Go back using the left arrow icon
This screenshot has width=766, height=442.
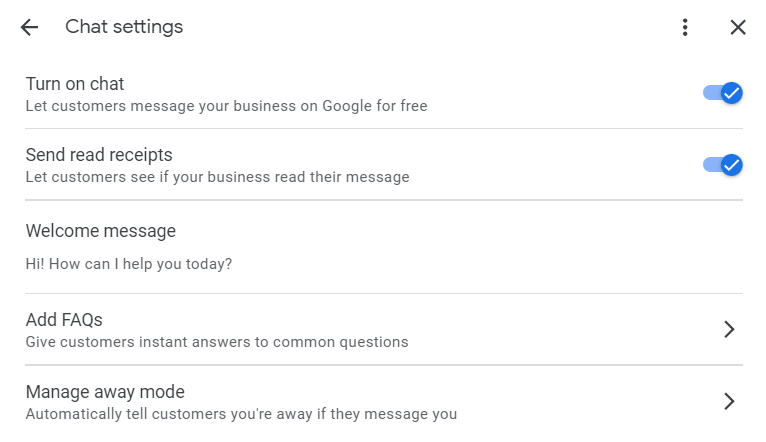coord(29,27)
